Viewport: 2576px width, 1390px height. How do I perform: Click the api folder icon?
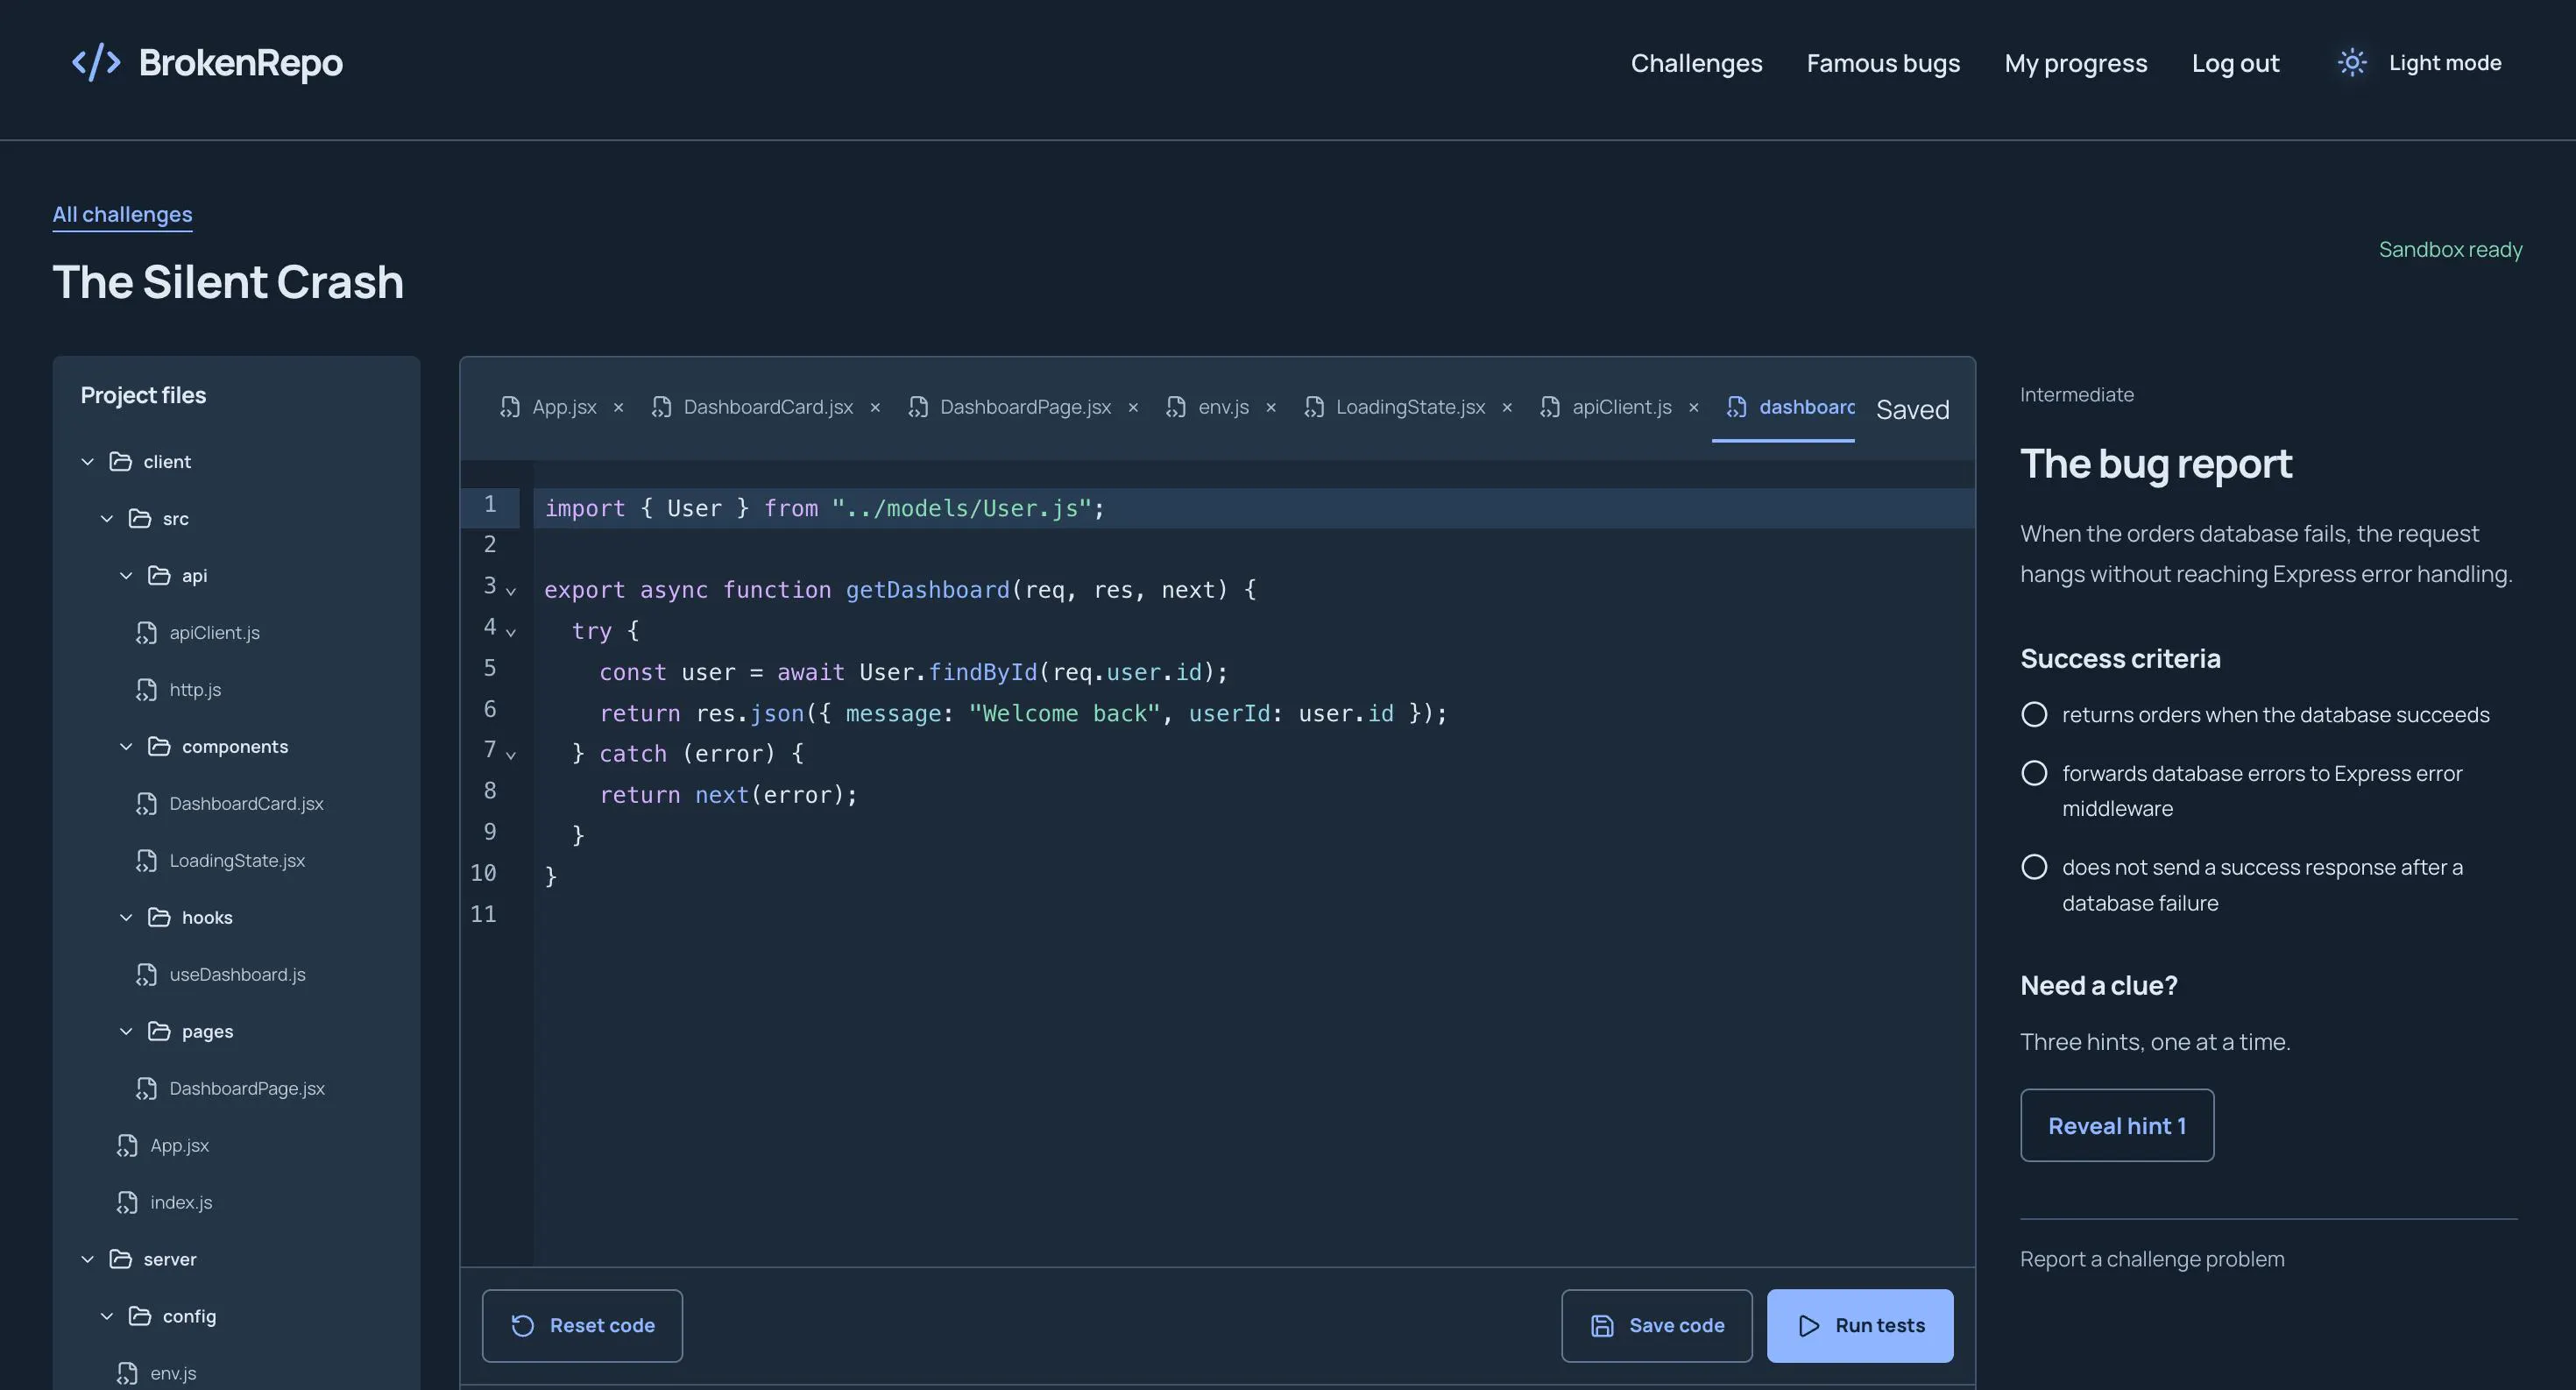coord(159,575)
